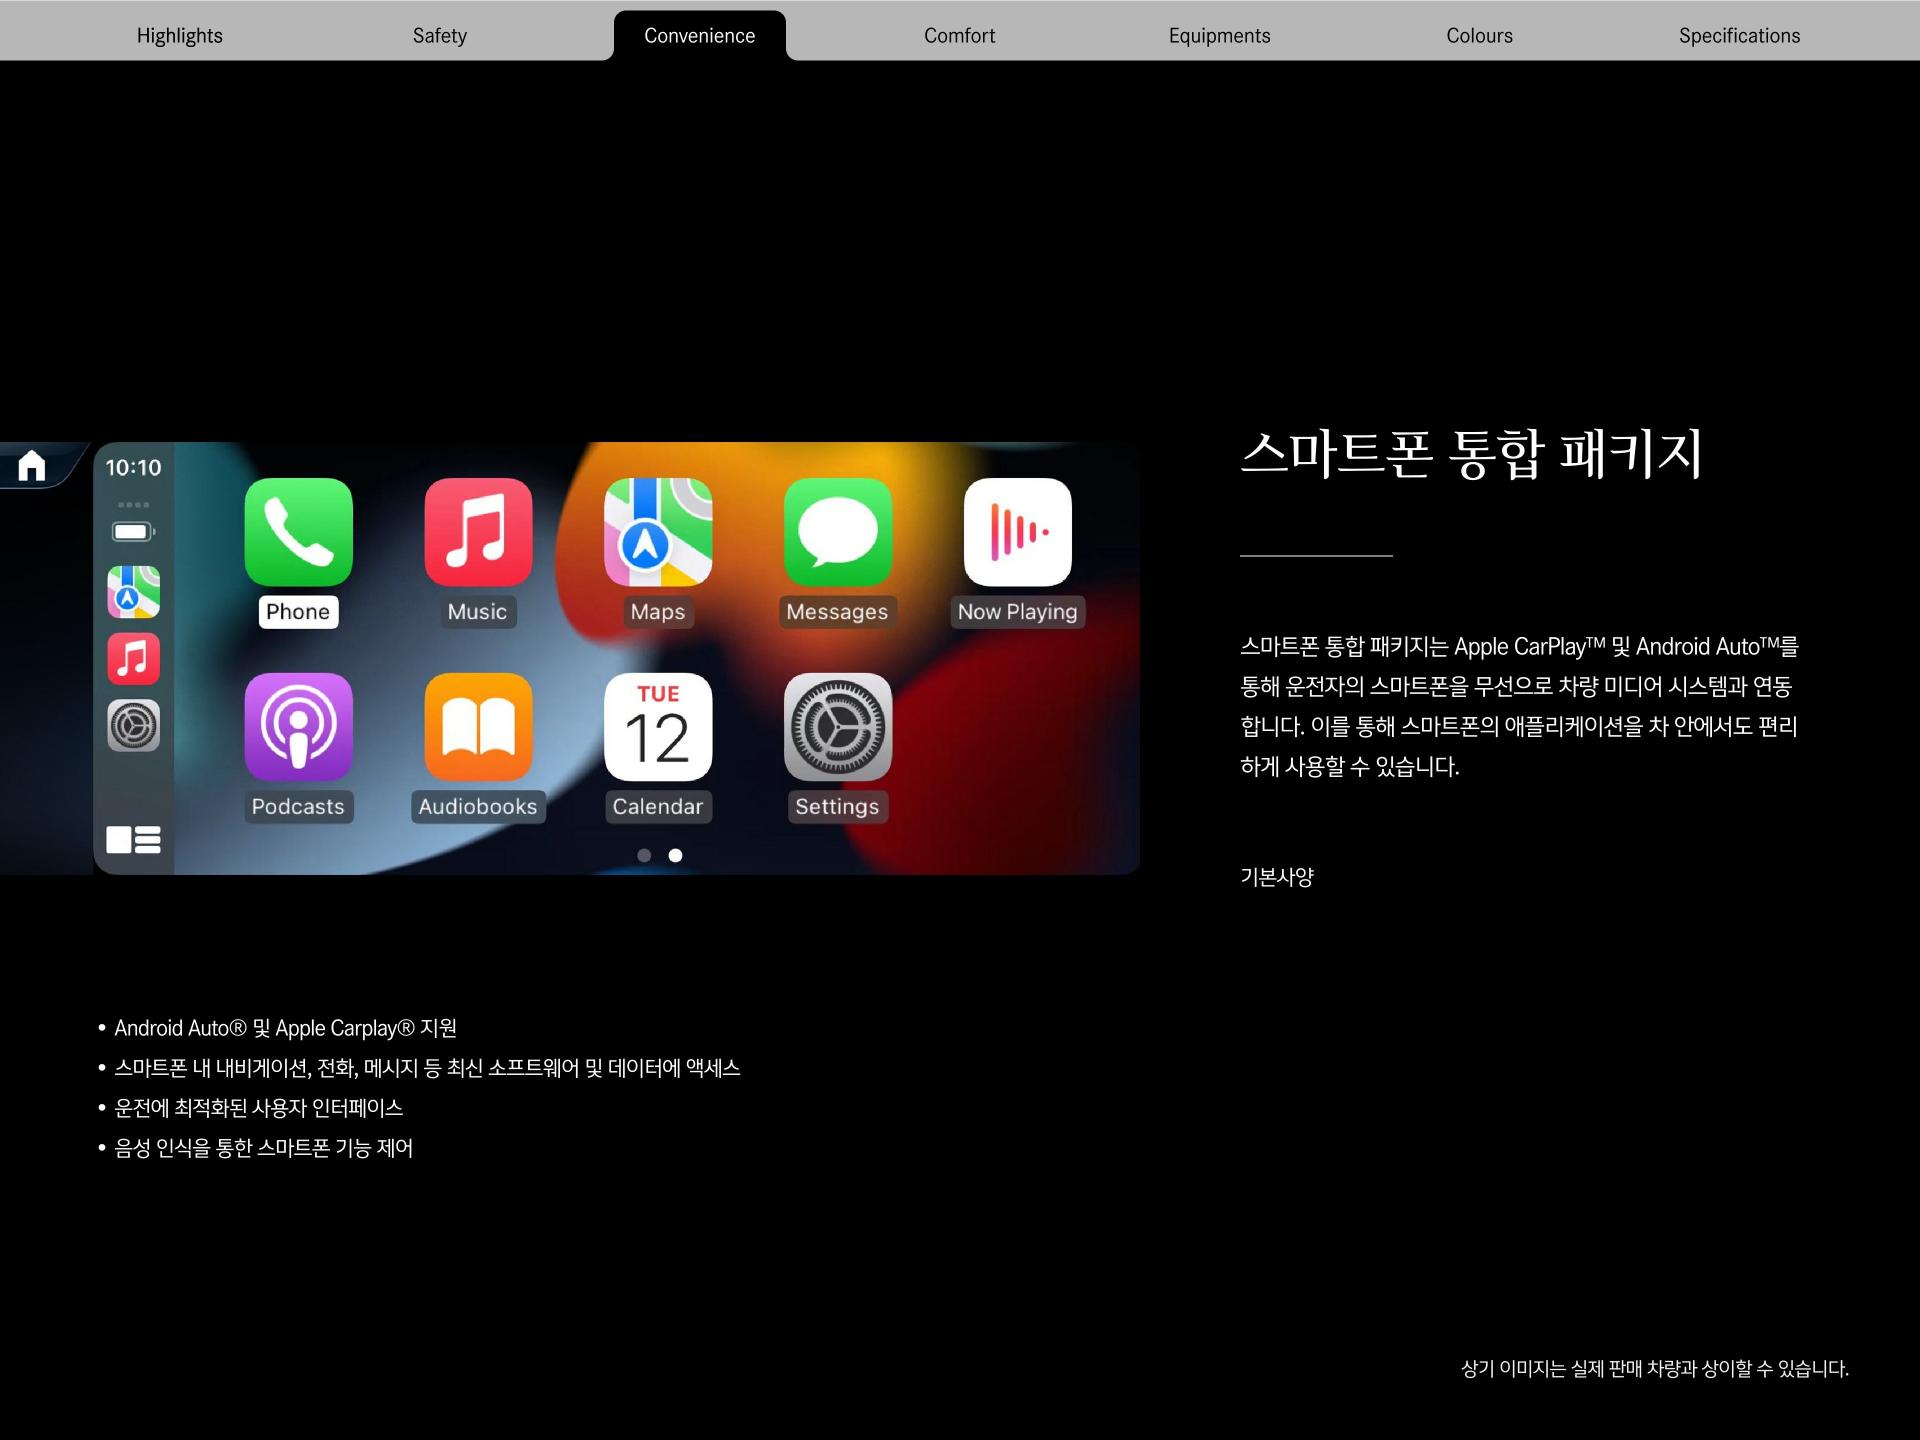
Task: Tap the home icon beside the CarPlay screen
Action: coord(32,465)
